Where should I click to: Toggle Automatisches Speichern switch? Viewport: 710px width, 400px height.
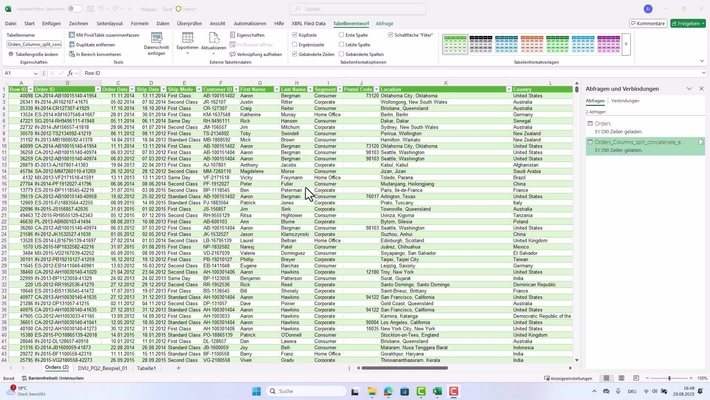point(75,9)
